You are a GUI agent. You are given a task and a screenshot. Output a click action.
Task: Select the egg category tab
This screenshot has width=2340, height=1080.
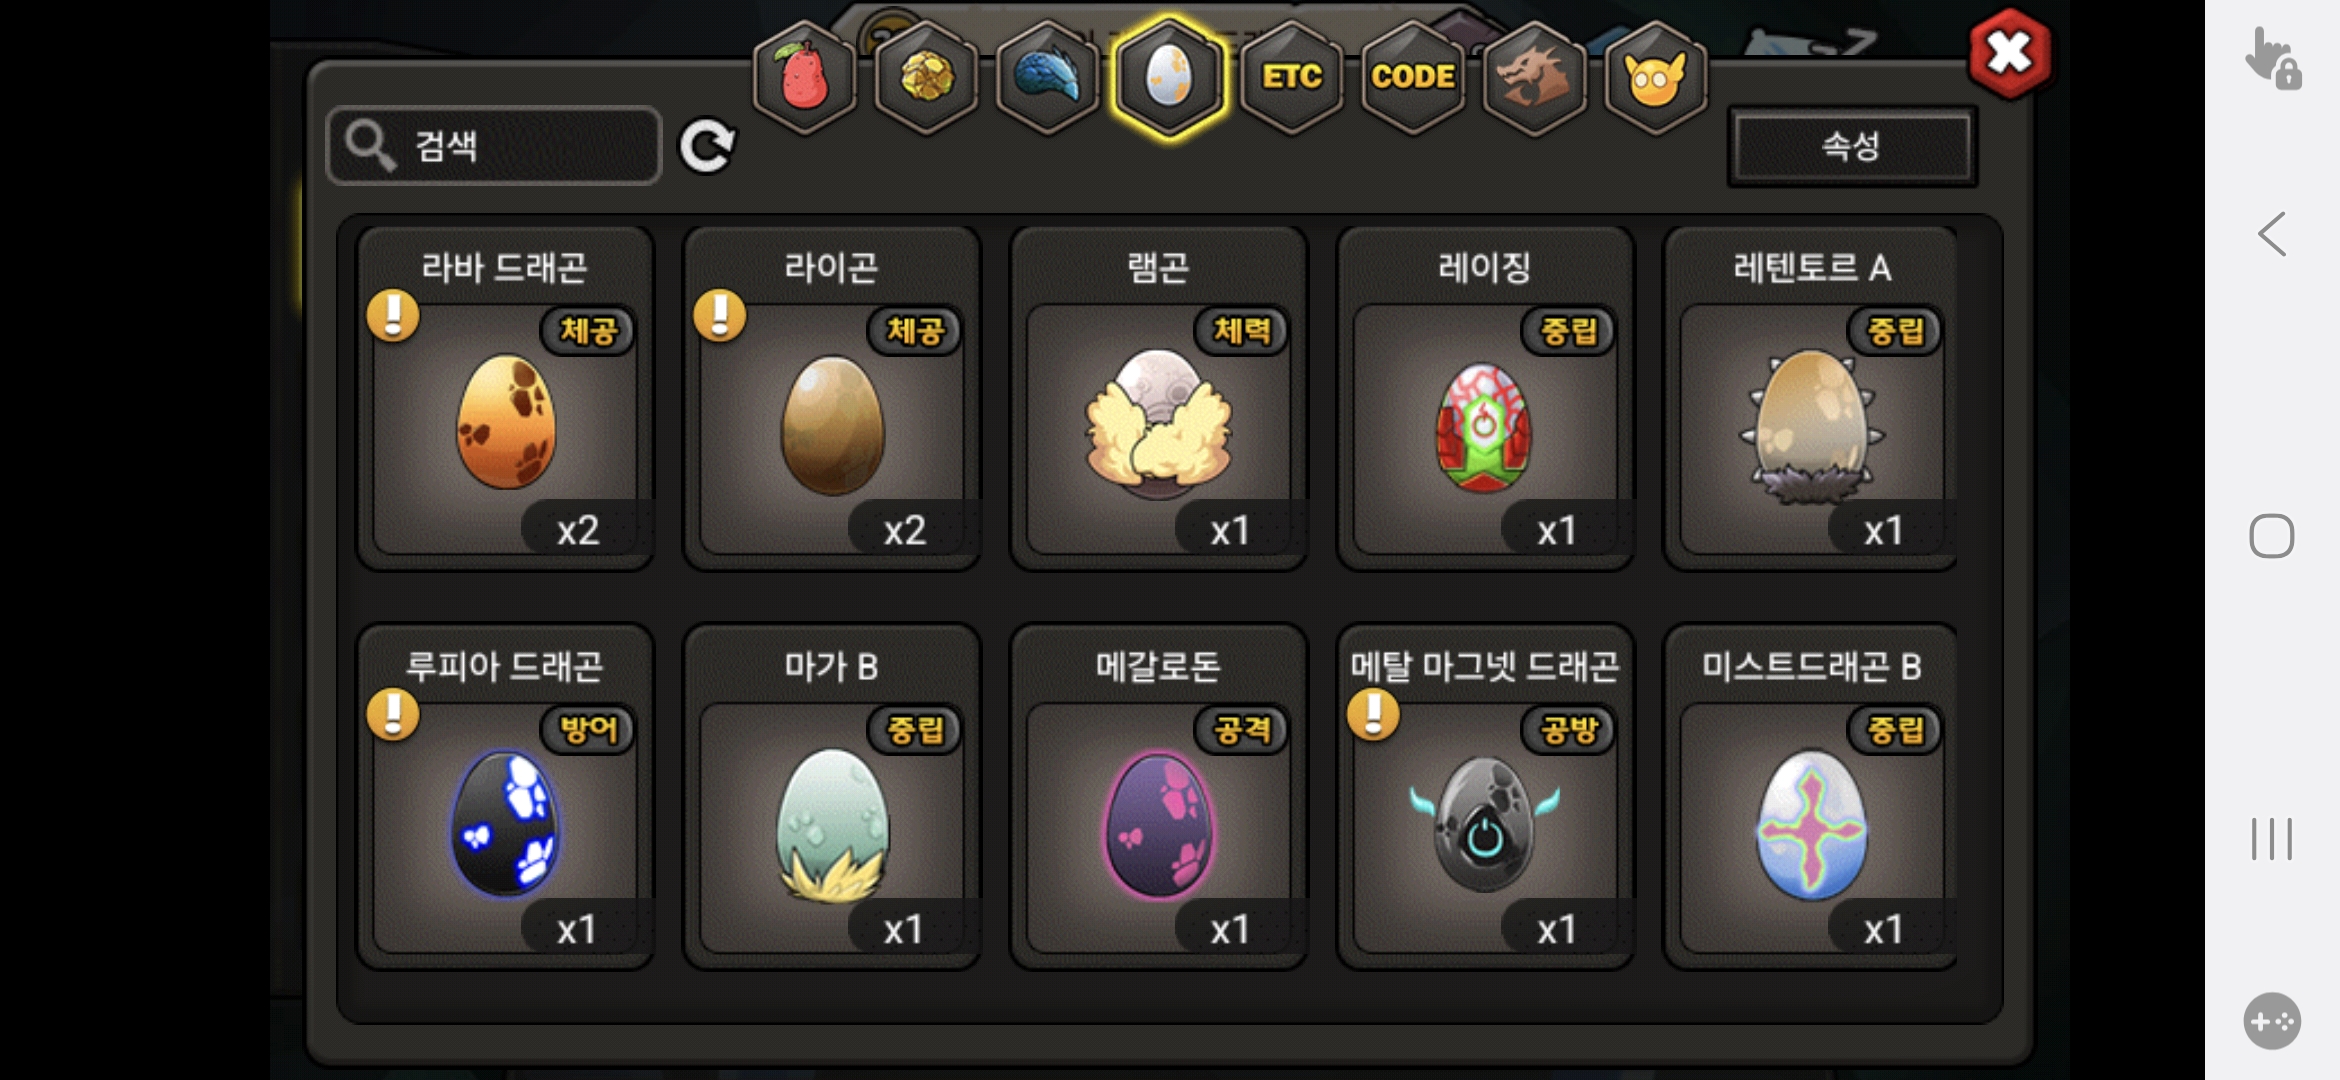click(1169, 77)
